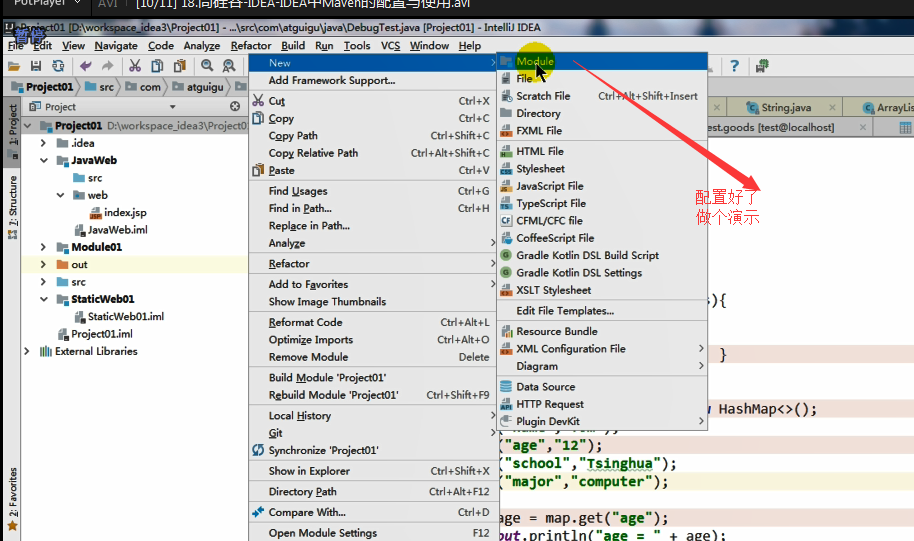914x541 pixels.
Task: Click Show in Explorer entry
Action: pos(372,471)
